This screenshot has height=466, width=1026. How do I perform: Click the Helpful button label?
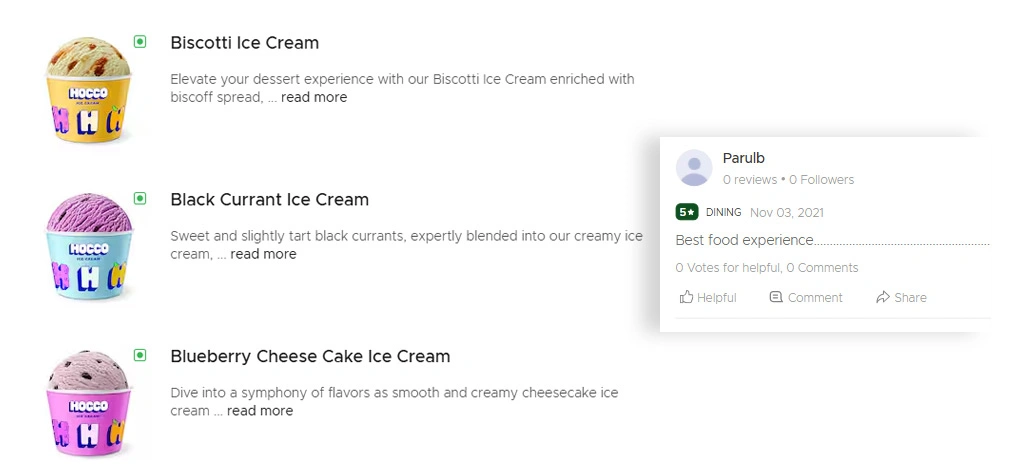coord(716,298)
